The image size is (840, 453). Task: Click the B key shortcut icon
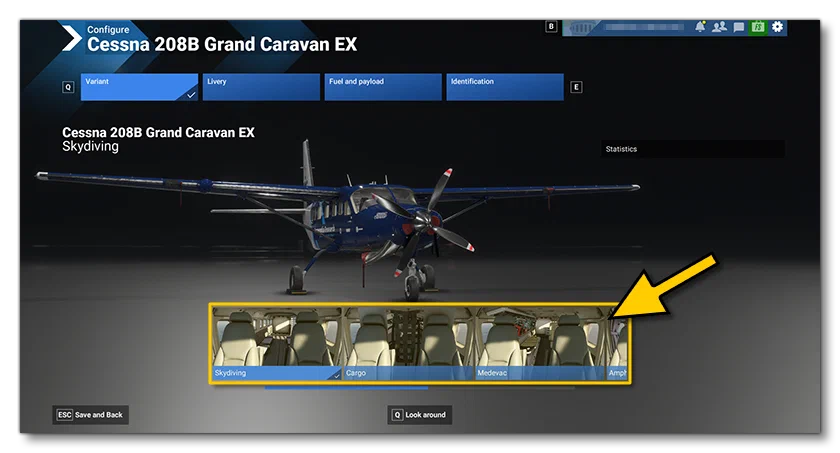point(551,26)
